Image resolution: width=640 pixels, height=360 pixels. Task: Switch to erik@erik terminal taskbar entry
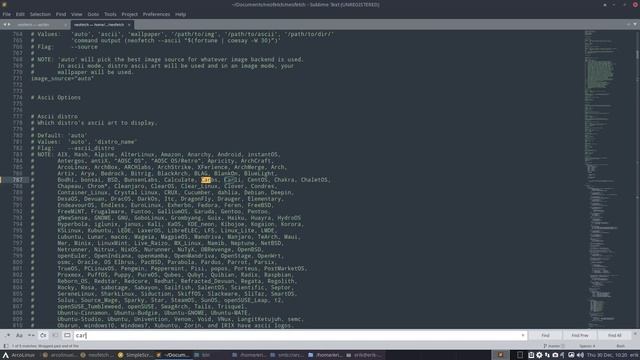(x=363, y=355)
